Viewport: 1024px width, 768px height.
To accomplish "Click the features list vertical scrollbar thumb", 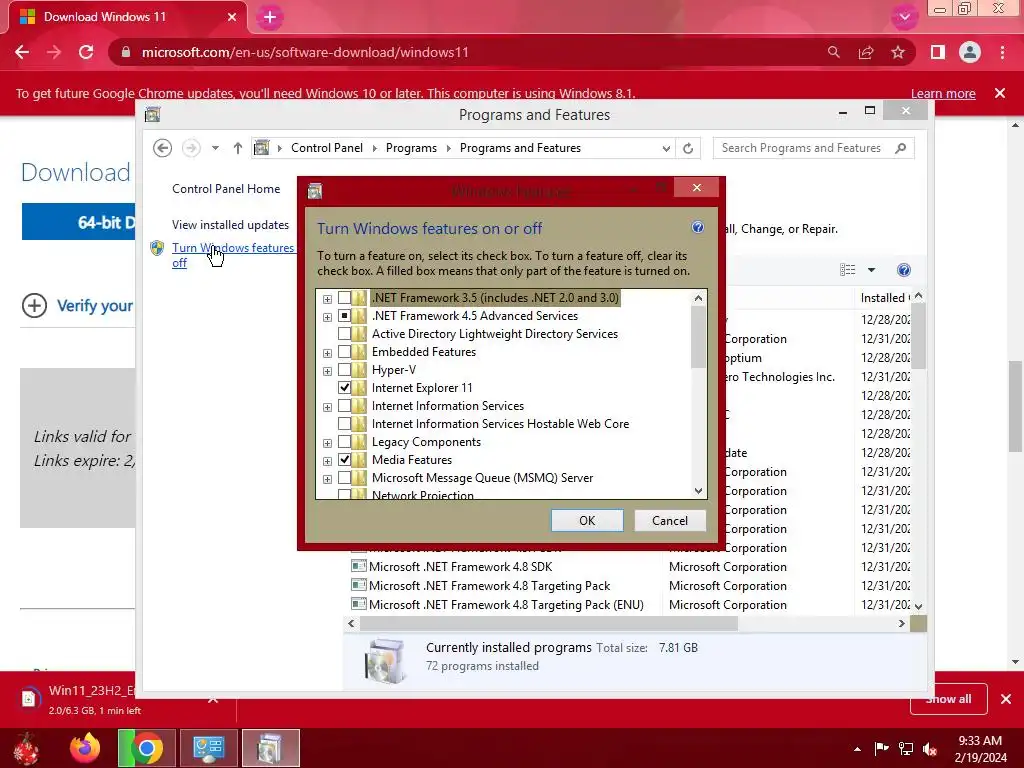I will pos(698,337).
